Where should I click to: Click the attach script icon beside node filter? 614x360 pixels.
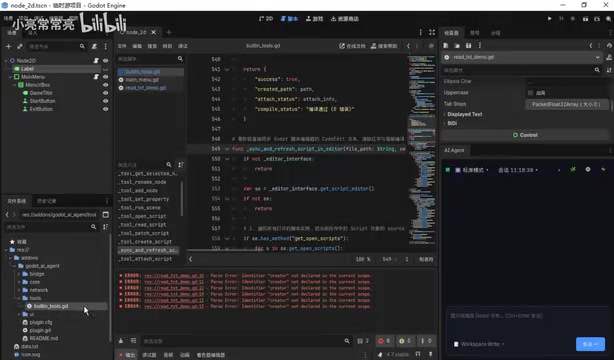pyautogui.click(x=94, y=46)
